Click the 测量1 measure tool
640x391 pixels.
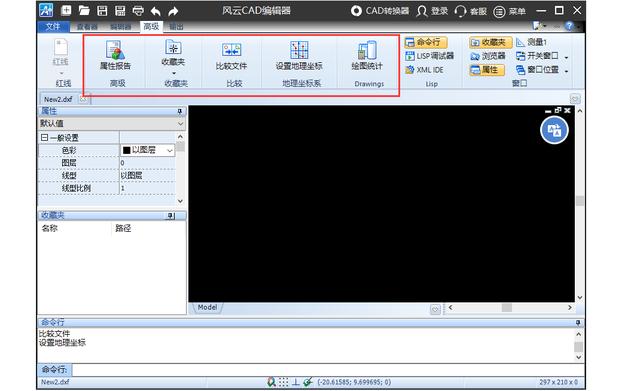531,42
